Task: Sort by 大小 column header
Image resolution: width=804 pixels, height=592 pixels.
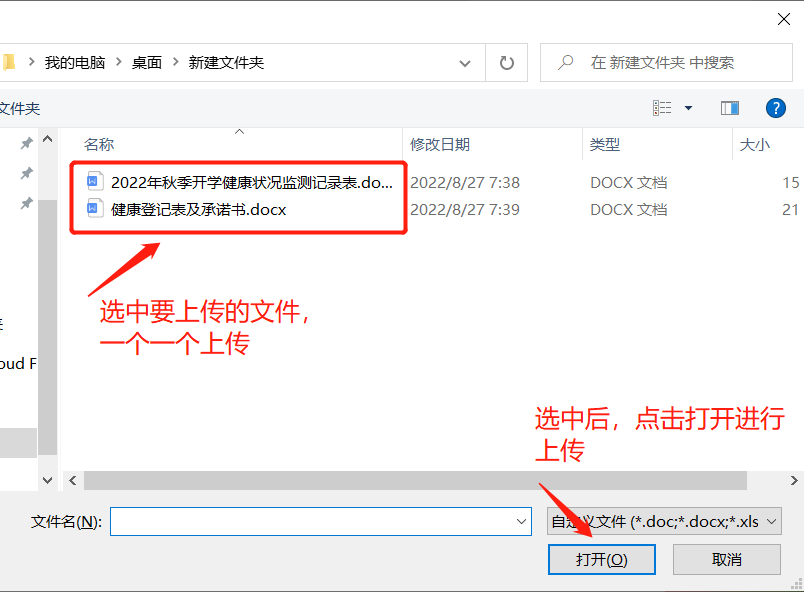Action: pos(755,145)
